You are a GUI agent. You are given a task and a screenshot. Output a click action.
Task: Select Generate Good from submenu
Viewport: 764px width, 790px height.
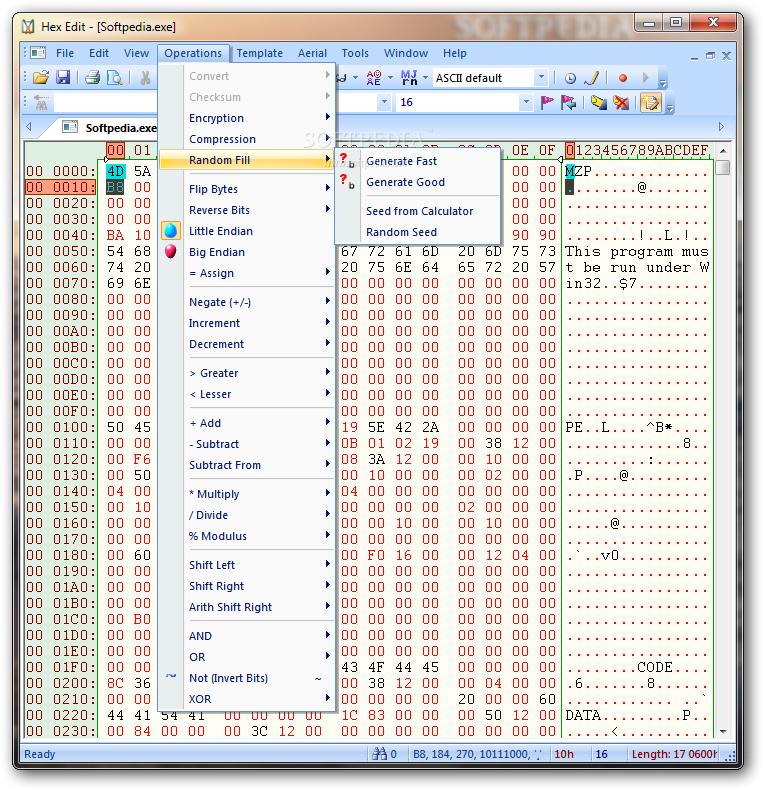(418, 182)
